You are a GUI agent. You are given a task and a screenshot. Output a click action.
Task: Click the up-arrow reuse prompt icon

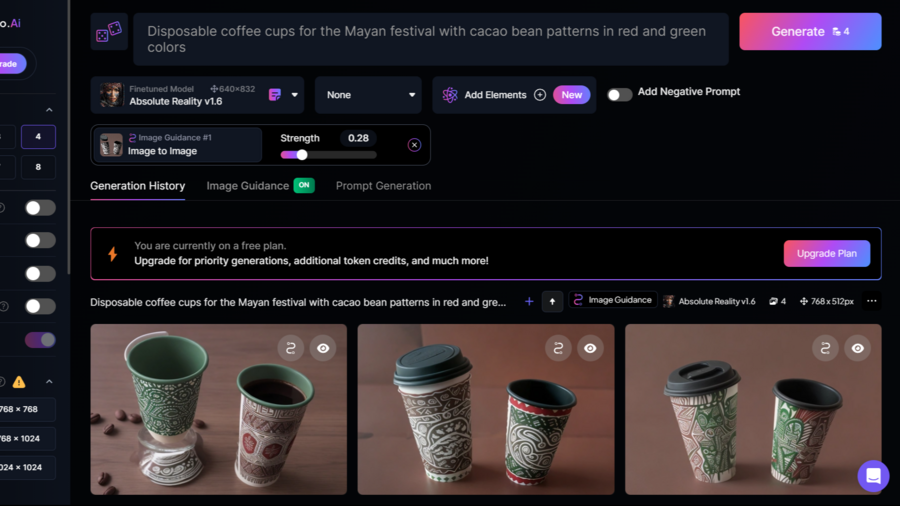coord(552,301)
